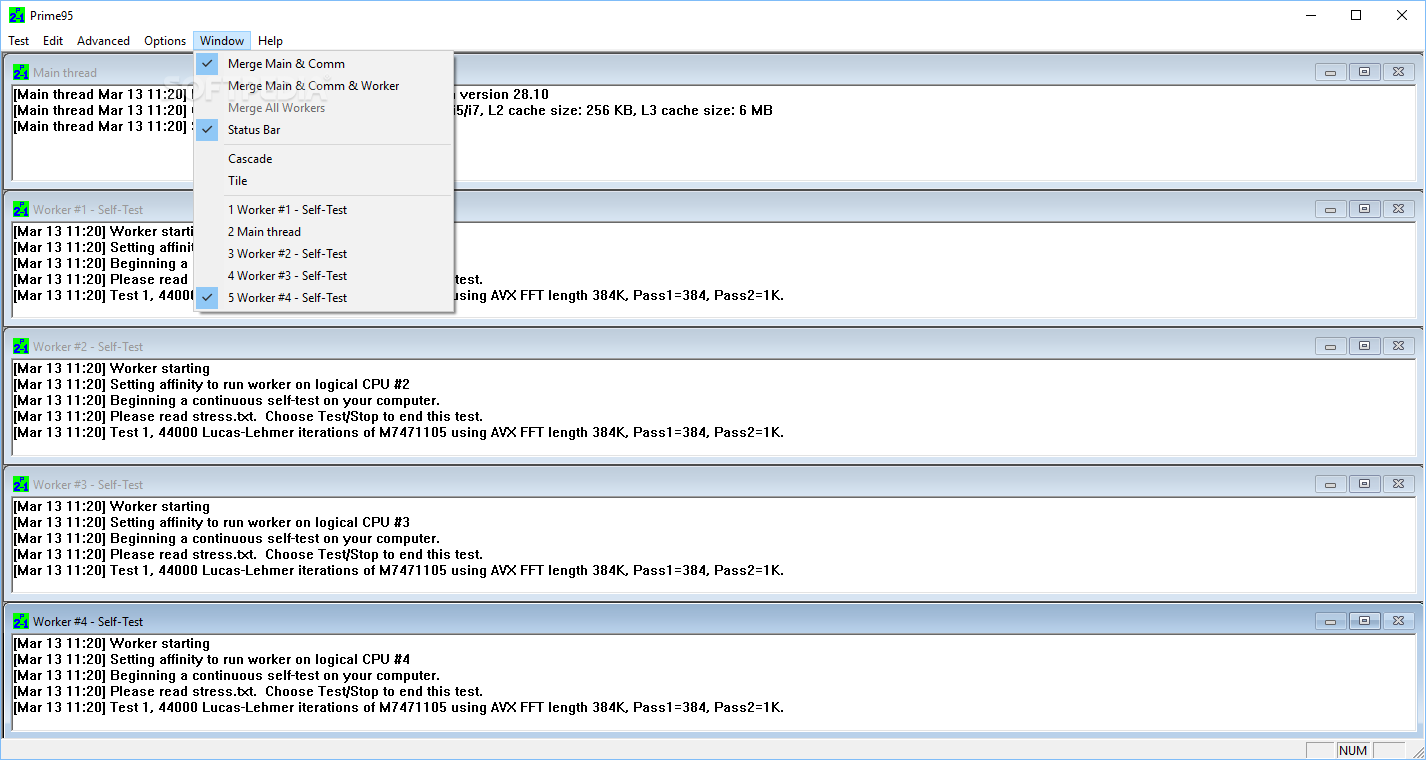Screen dimensions: 1426x760
Task: Maximize the Worker #2 child window
Action: point(1364,346)
